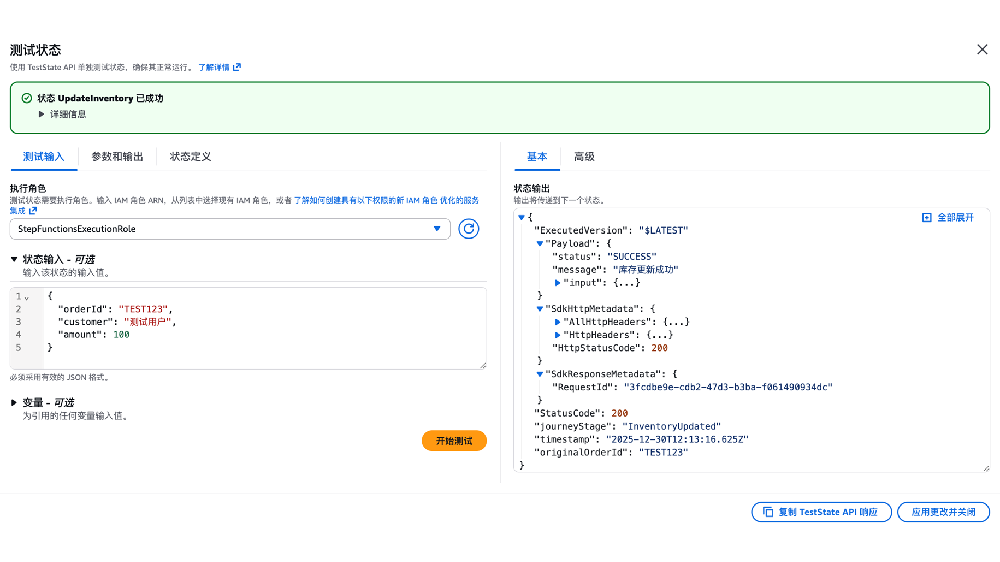Collapse the SdkResponseMetadata node
Image resolution: width=1000 pixels, height=562 pixels.
pyautogui.click(x=540, y=374)
